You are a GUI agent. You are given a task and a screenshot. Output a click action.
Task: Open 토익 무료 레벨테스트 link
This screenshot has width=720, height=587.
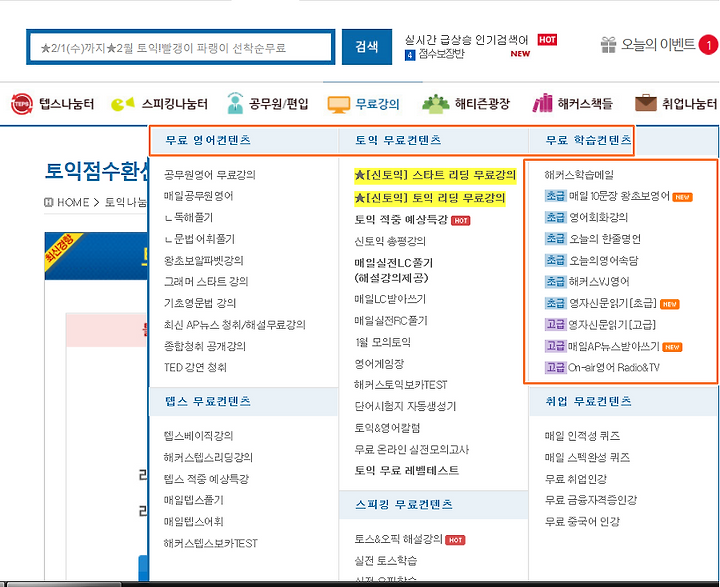(x=406, y=471)
